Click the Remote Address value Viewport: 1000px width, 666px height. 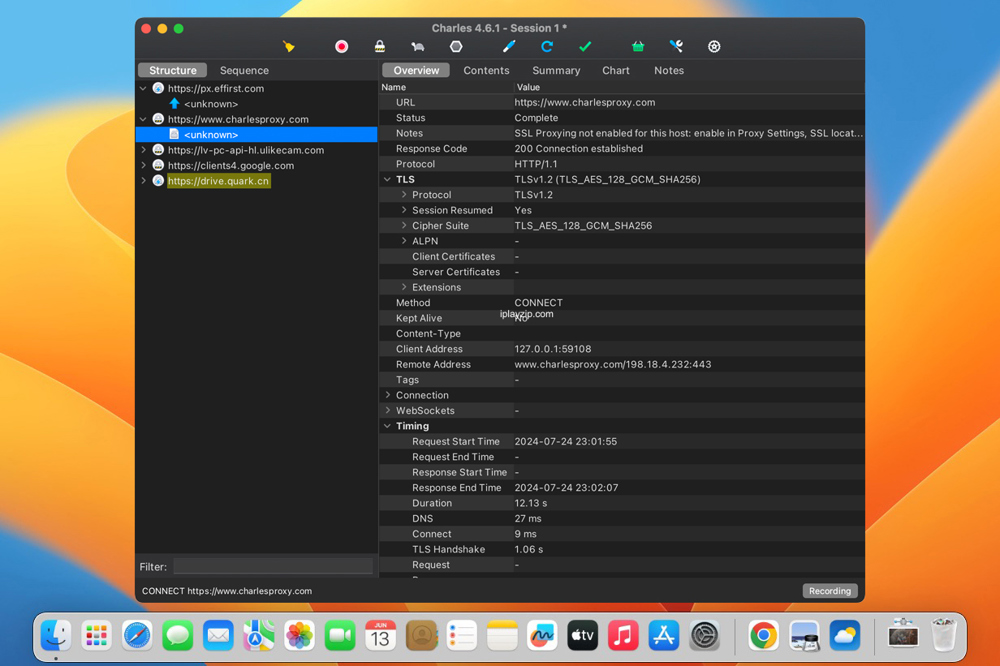(x=613, y=364)
